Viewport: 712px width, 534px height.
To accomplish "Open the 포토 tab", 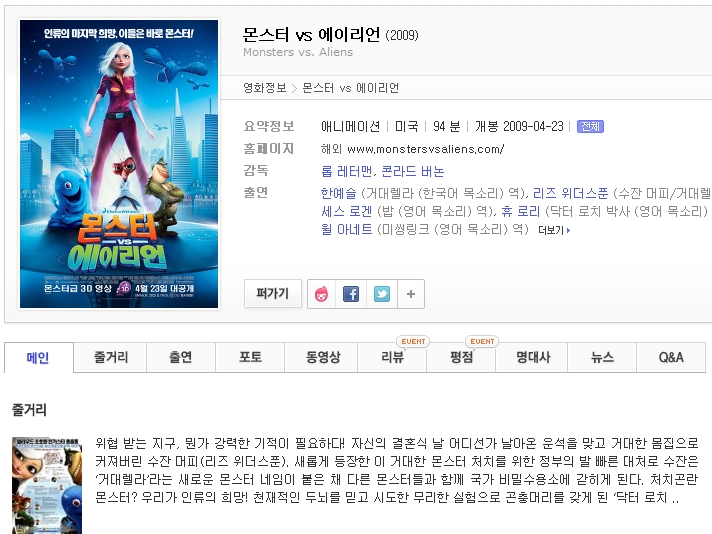I will pyautogui.click(x=250, y=357).
